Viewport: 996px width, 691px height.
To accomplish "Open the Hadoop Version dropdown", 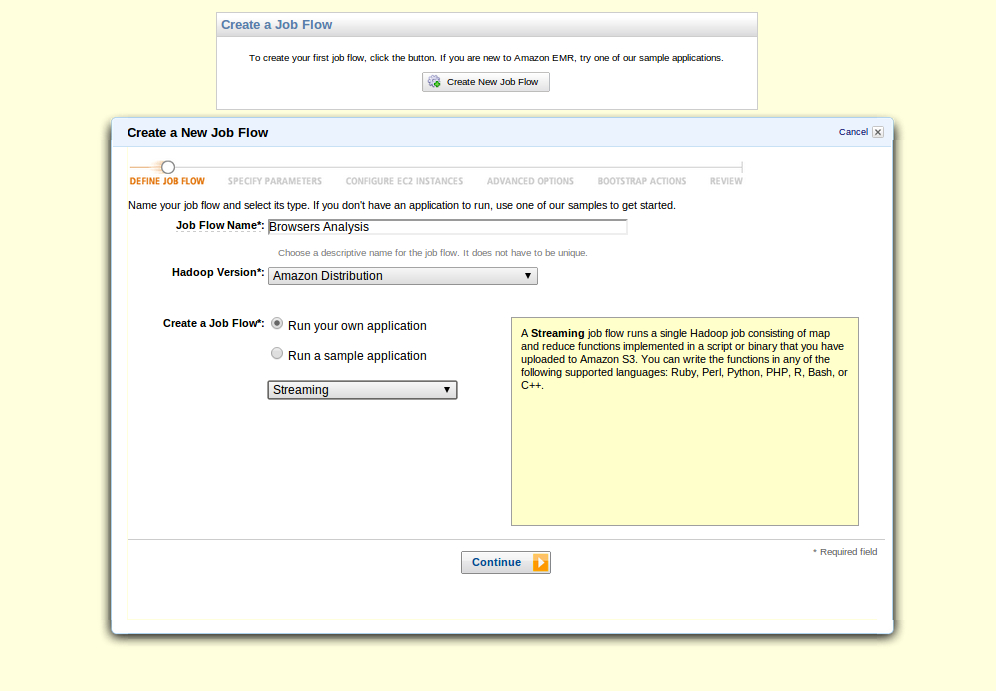I will tap(402, 276).
